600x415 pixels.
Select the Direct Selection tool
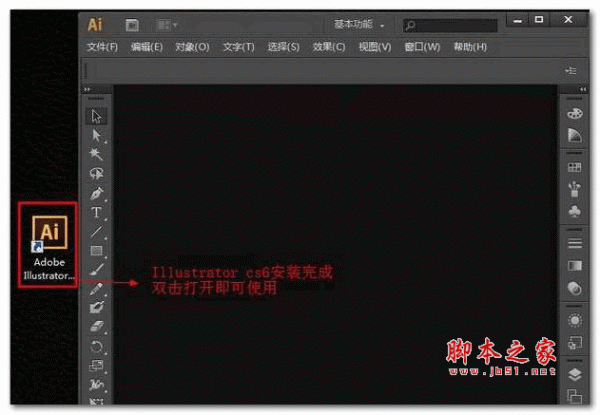point(96,135)
